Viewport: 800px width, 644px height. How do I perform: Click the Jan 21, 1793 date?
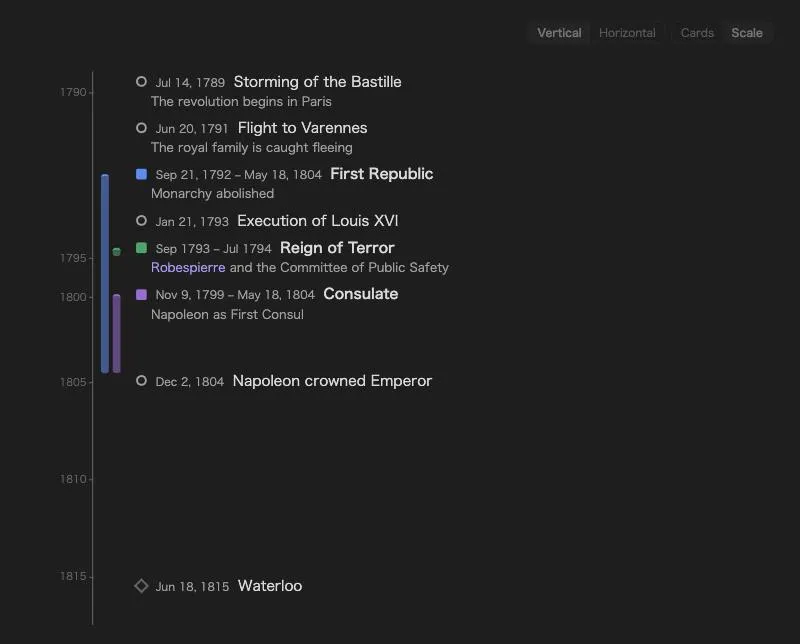click(x=192, y=221)
